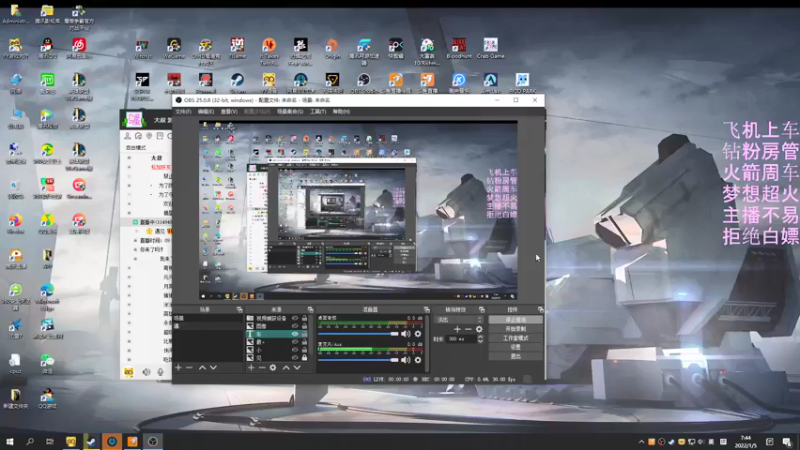The width and height of the screenshot is (800, 450).
Task: Click the Mixer panel vertical scrollbar
Action: click(427, 343)
